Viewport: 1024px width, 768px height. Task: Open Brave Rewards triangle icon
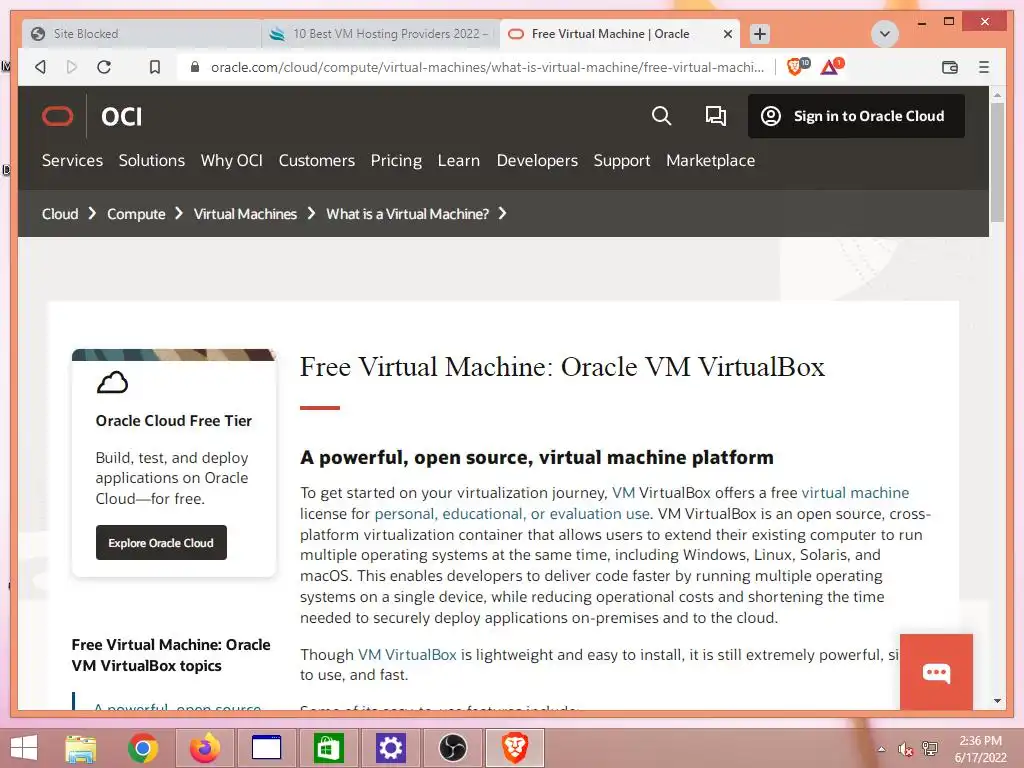(831, 66)
